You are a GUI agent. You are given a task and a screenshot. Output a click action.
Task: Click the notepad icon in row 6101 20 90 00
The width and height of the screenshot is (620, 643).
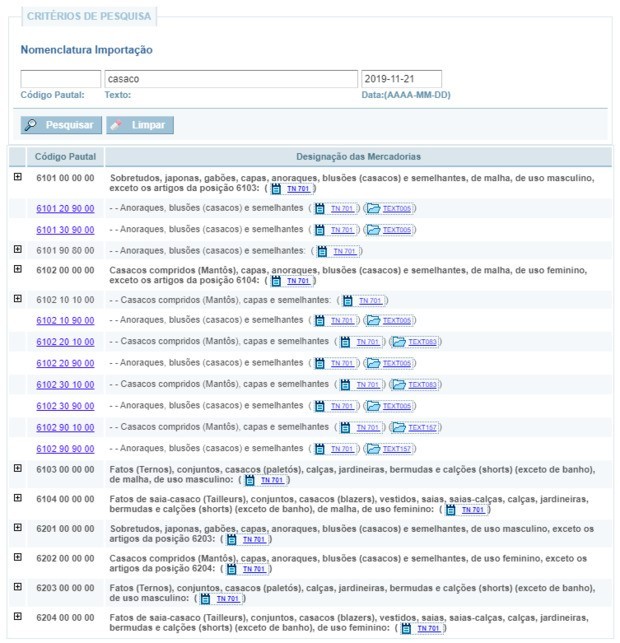[320, 209]
